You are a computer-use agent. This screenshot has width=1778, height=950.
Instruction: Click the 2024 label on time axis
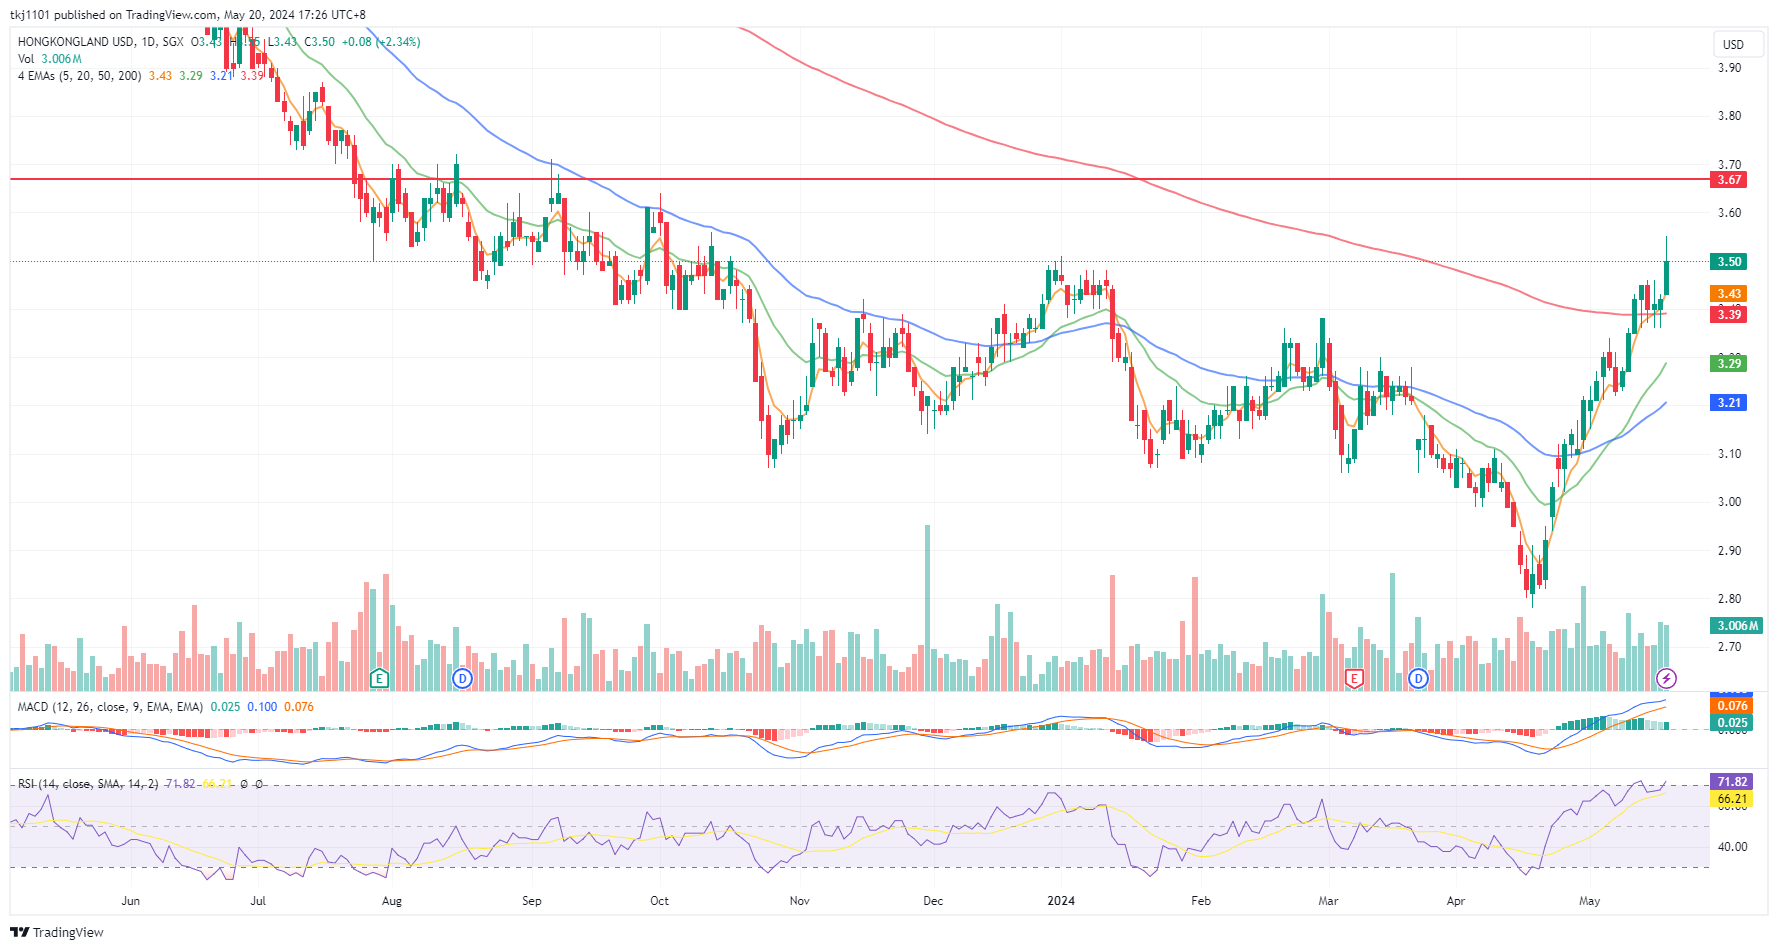click(x=1061, y=901)
